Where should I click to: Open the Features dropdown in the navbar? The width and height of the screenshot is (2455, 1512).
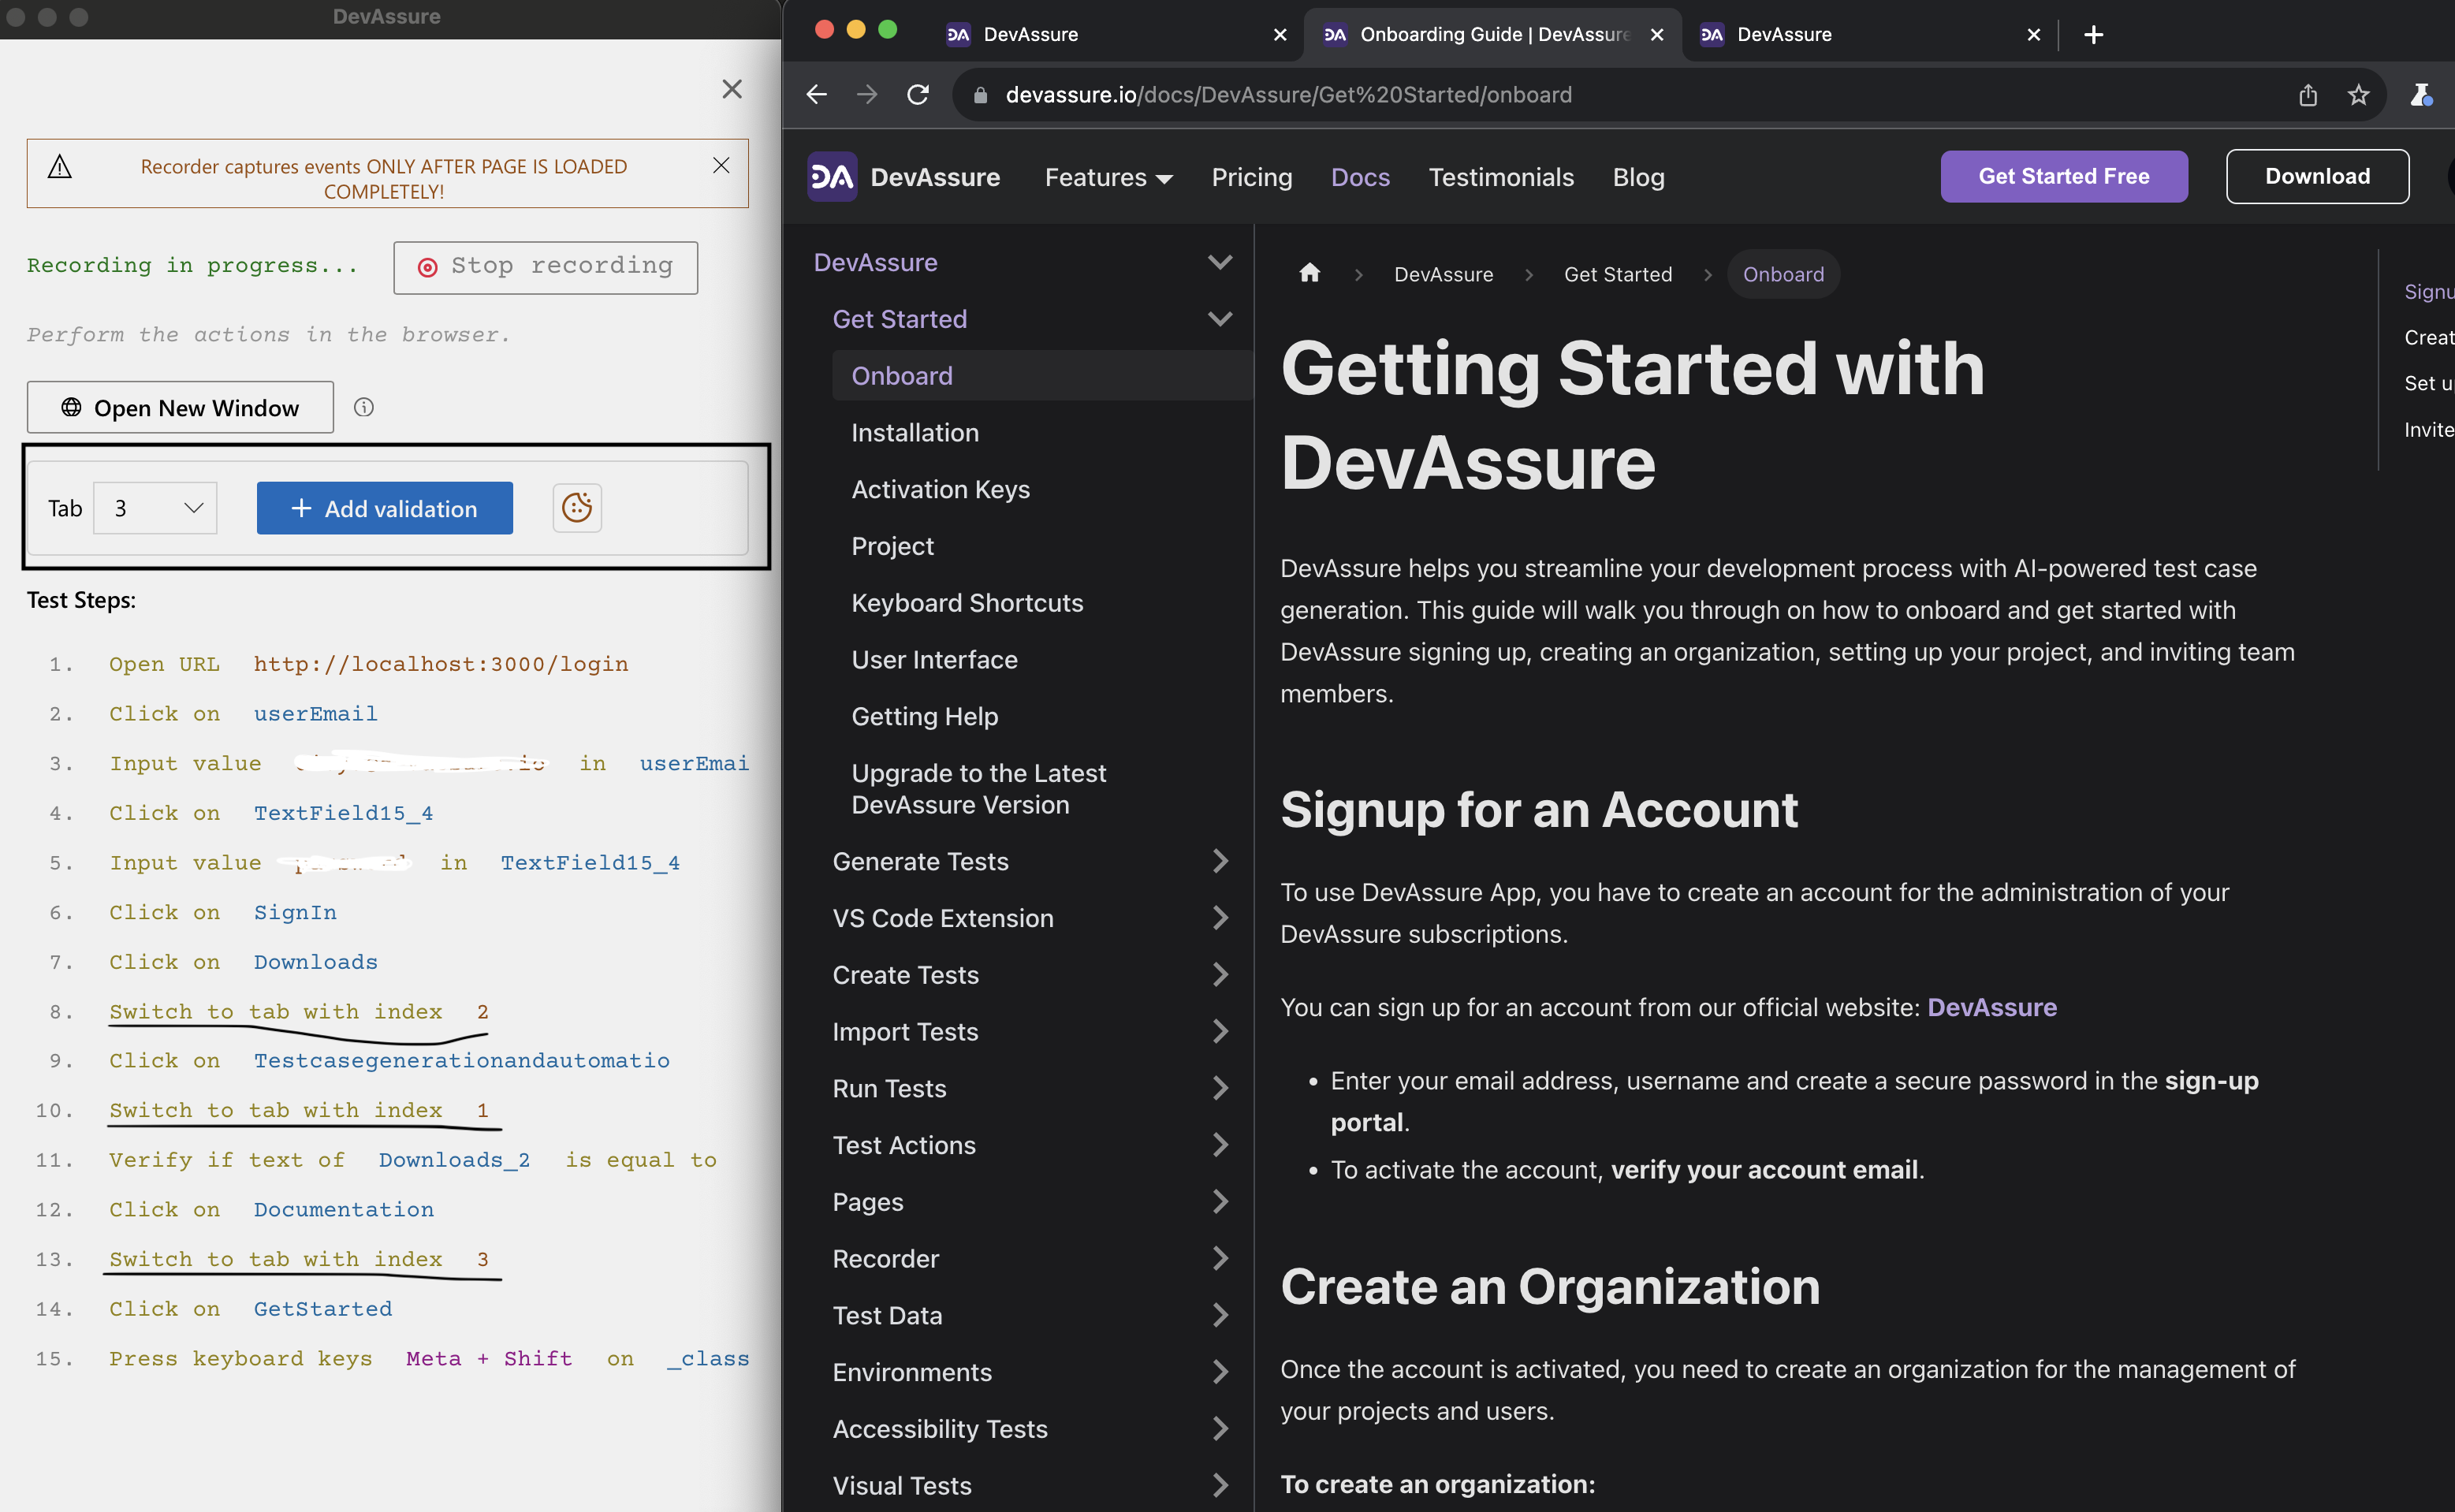click(1108, 177)
